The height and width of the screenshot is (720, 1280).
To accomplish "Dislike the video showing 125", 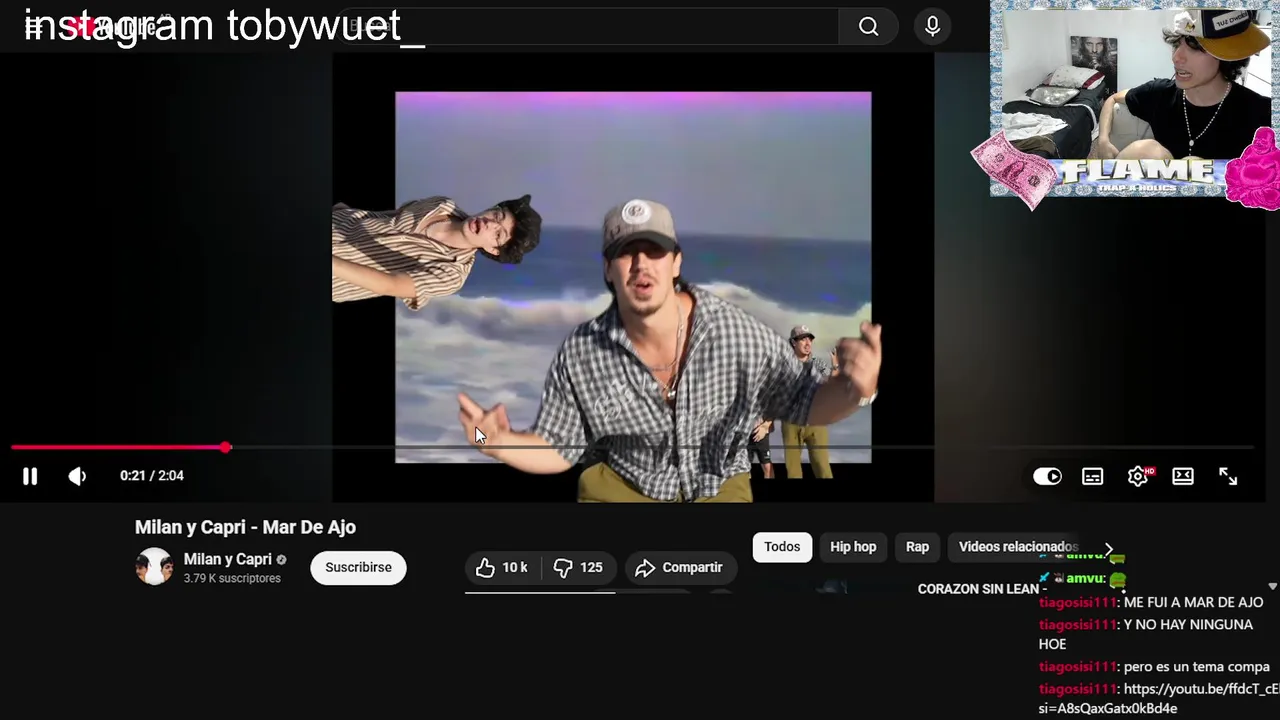I will (x=578, y=567).
